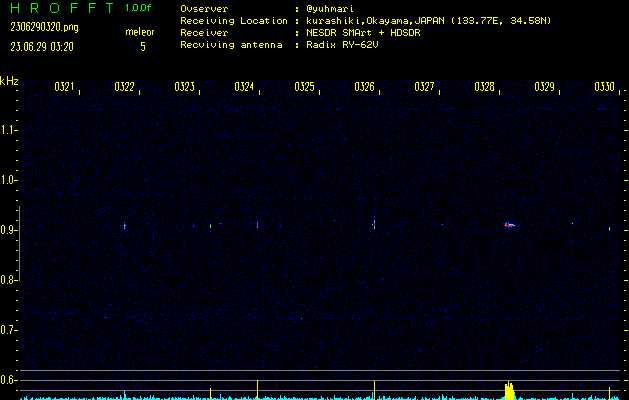This screenshot has height=400, width=629.
Task: Select the 0321 time marker
Action: [64, 87]
